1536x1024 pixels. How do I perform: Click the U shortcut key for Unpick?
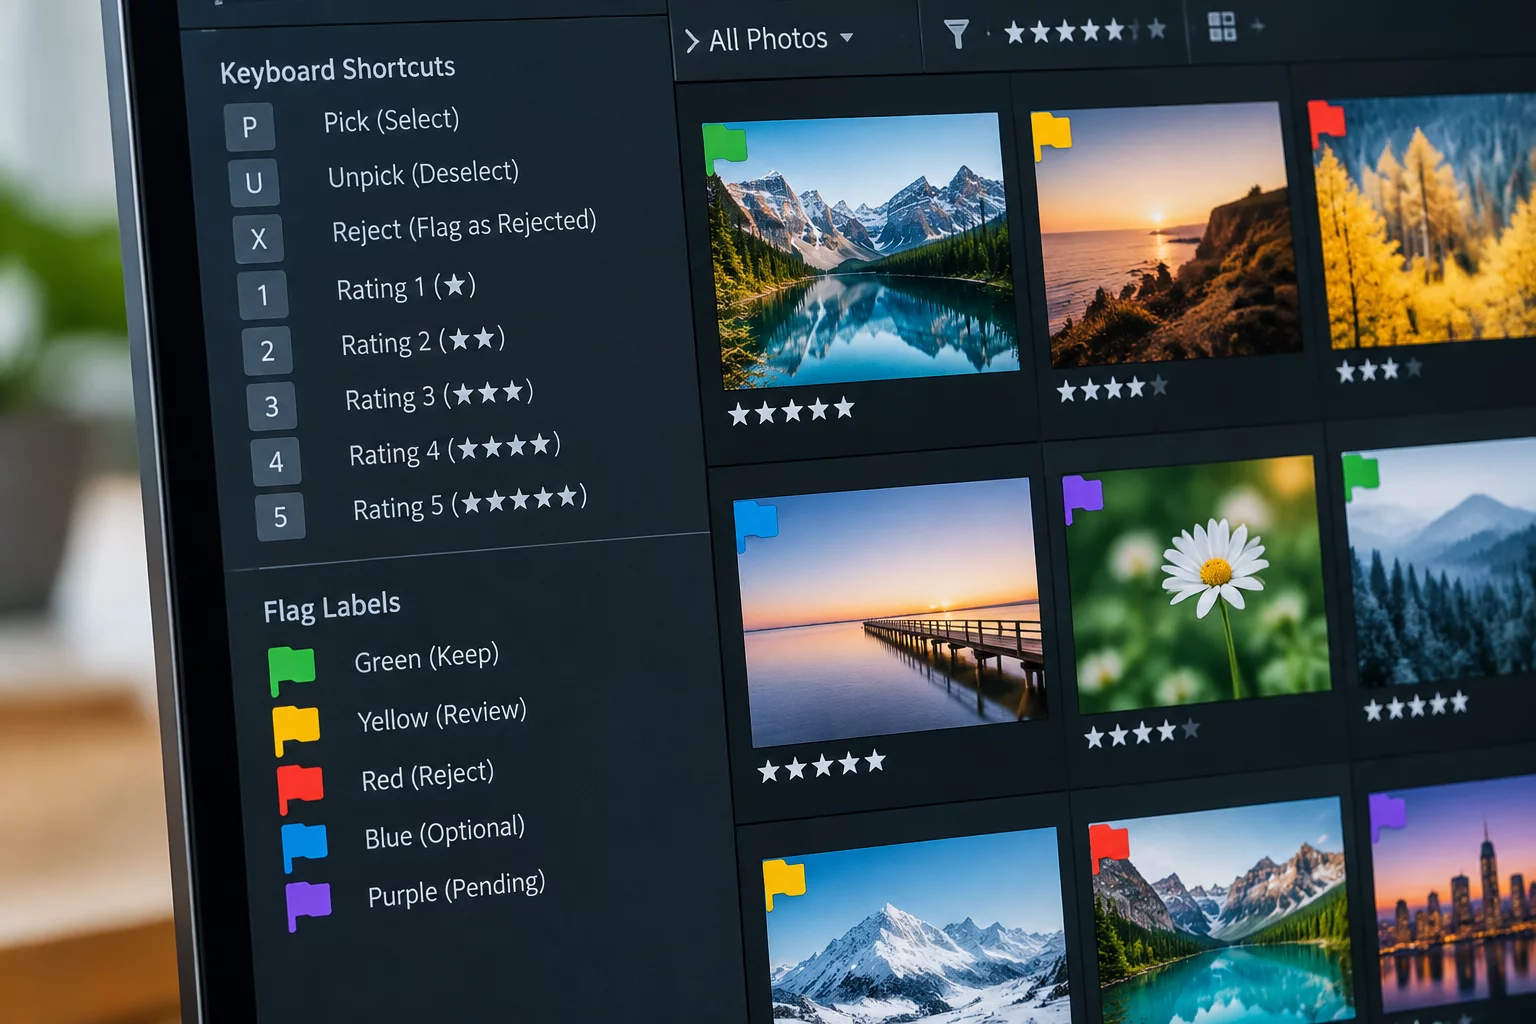(254, 182)
